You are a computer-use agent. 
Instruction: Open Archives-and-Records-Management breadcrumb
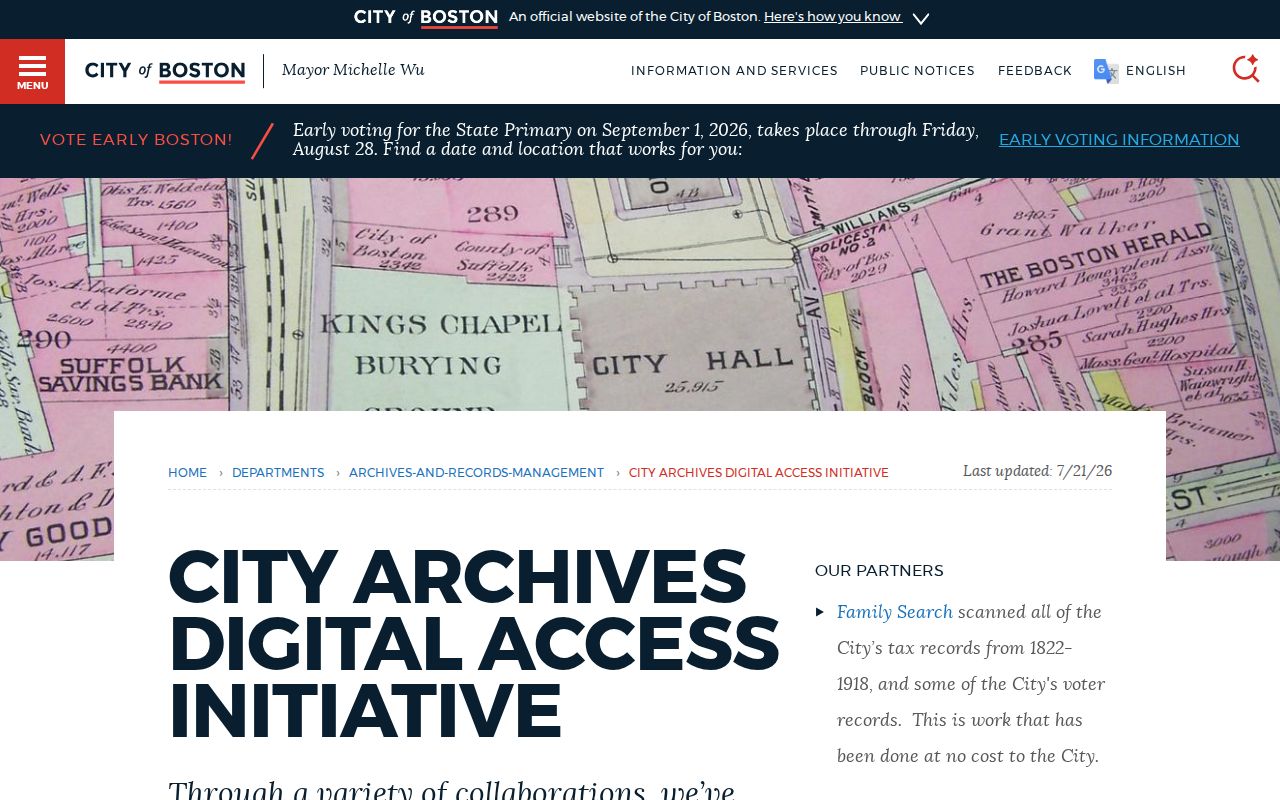point(476,473)
